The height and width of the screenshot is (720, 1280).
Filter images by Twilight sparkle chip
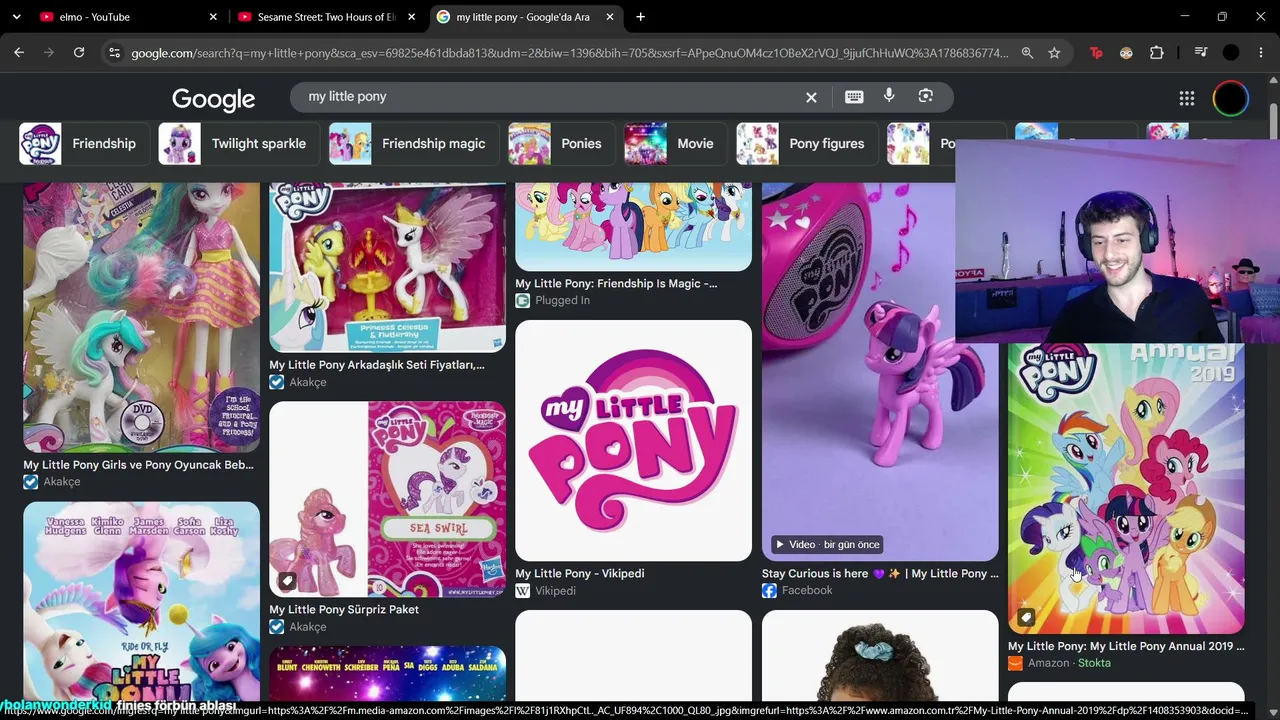(x=239, y=144)
